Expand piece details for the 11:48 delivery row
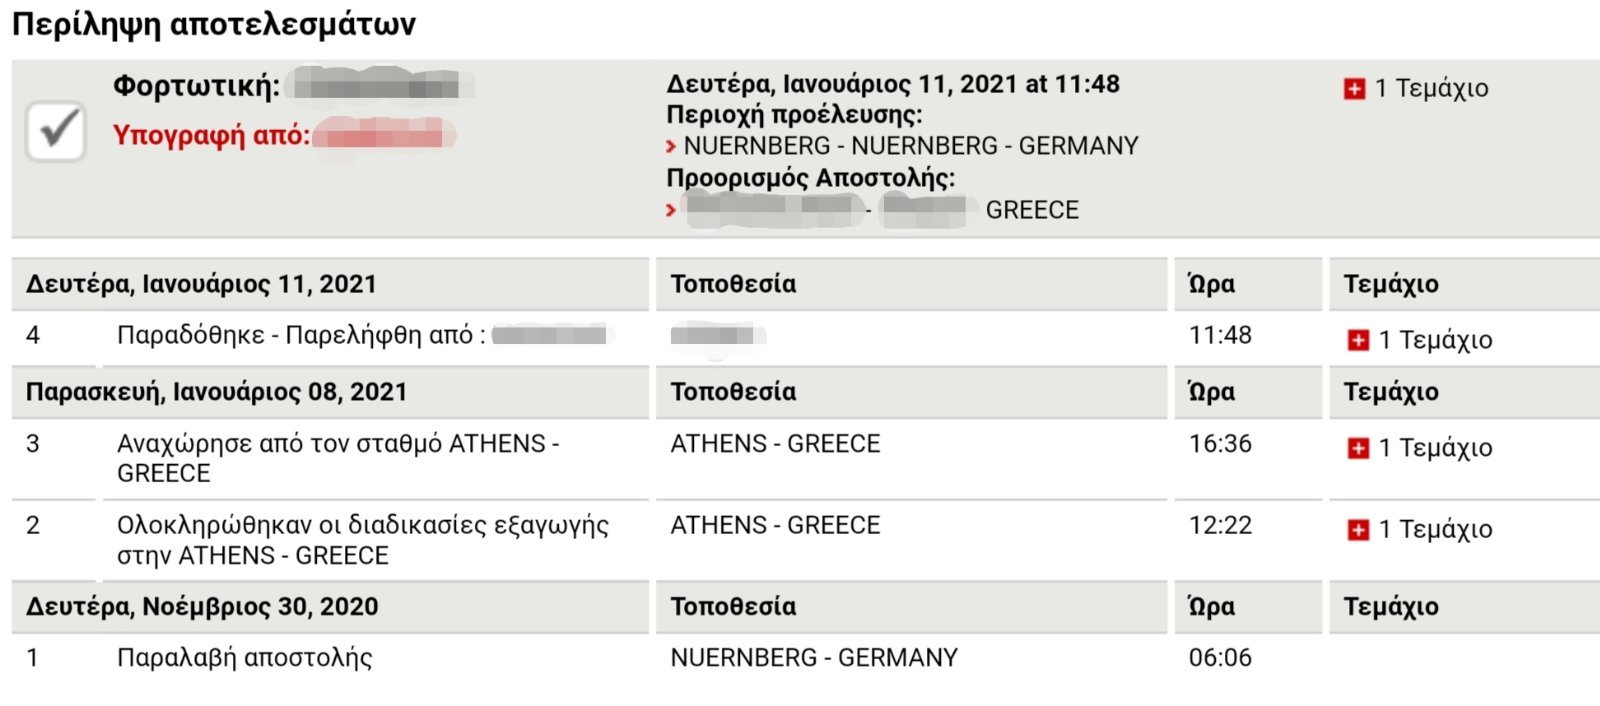The height and width of the screenshot is (706, 1600). [1358, 340]
